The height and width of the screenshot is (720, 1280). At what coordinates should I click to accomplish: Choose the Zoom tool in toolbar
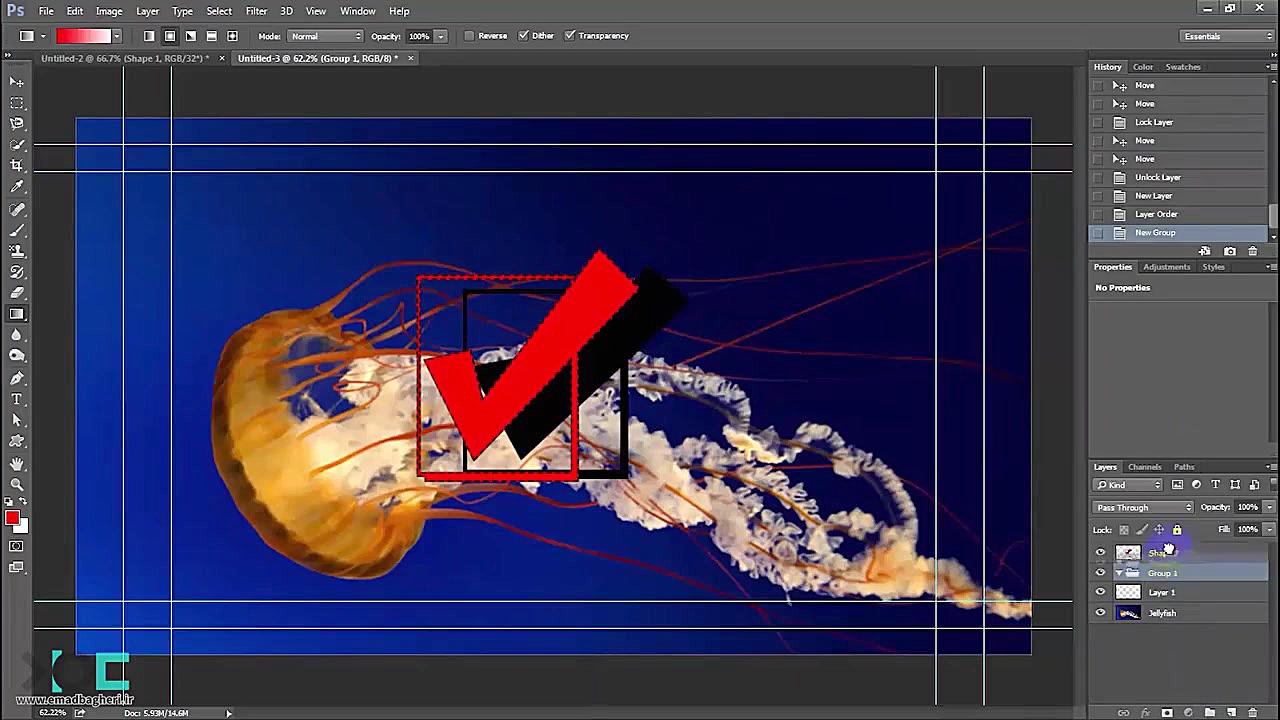tap(17, 485)
